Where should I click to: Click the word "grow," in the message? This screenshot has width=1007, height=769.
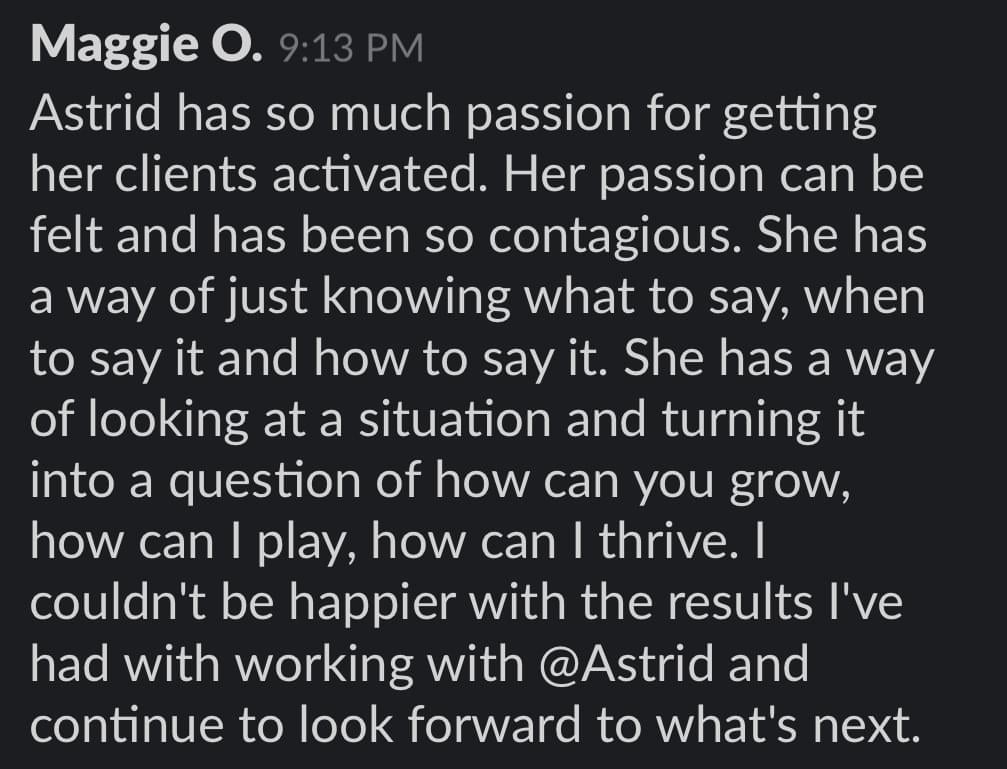pyautogui.click(x=790, y=482)
